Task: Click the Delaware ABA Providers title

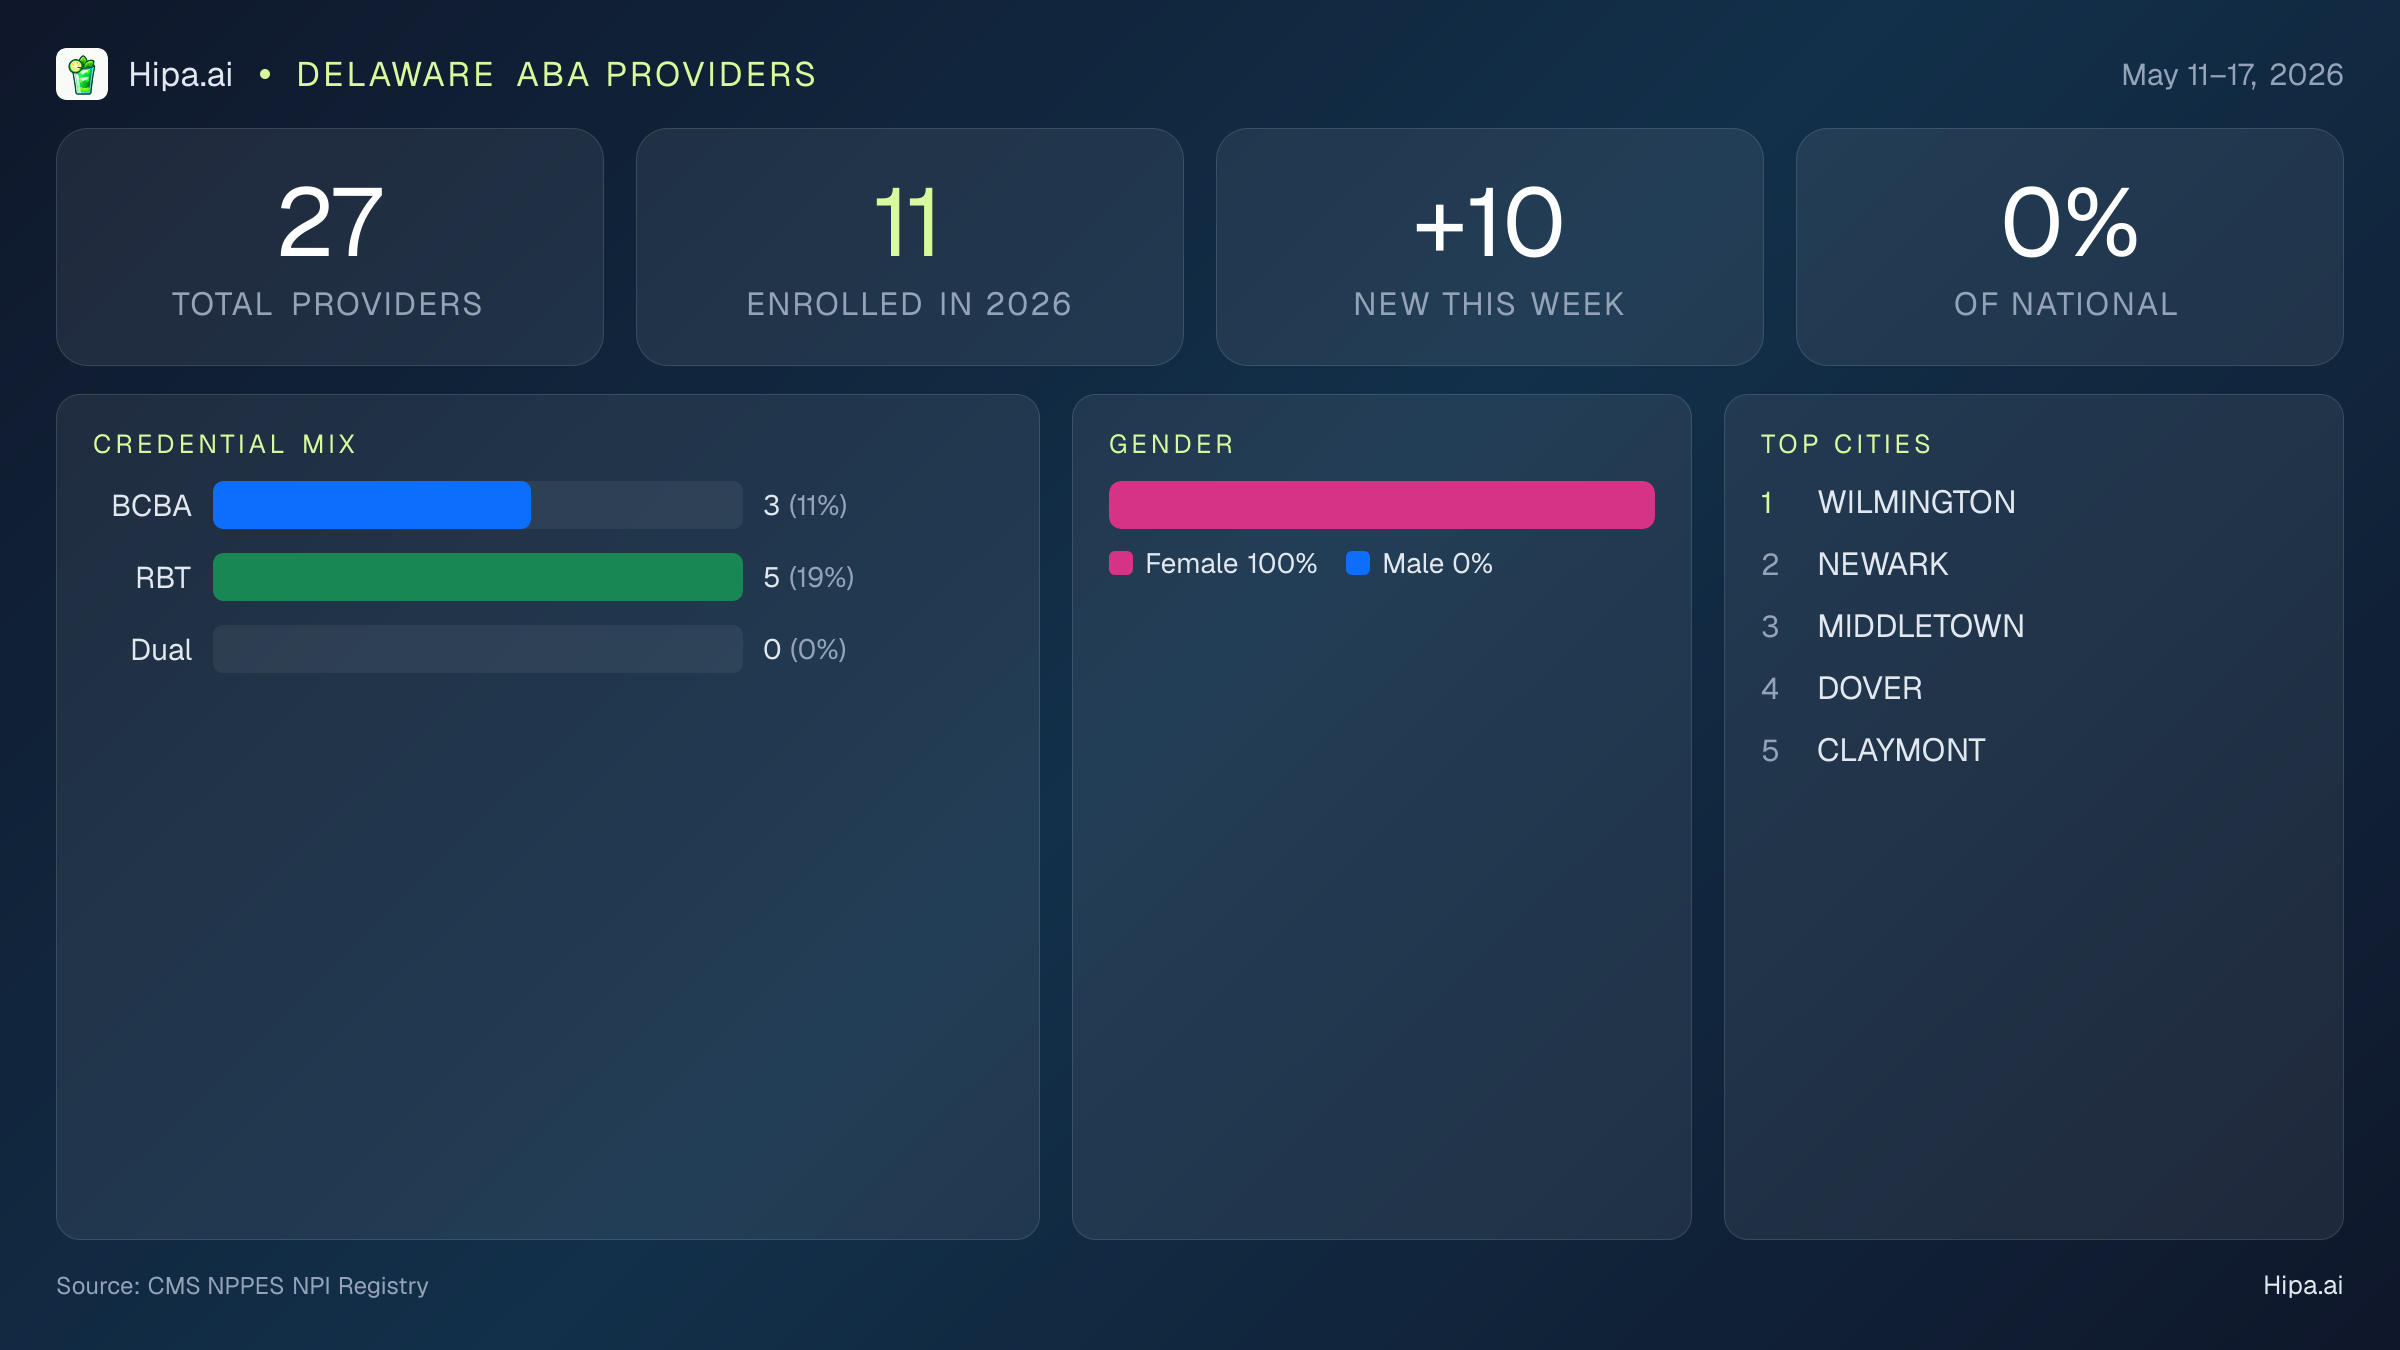Action: point(556,75)
